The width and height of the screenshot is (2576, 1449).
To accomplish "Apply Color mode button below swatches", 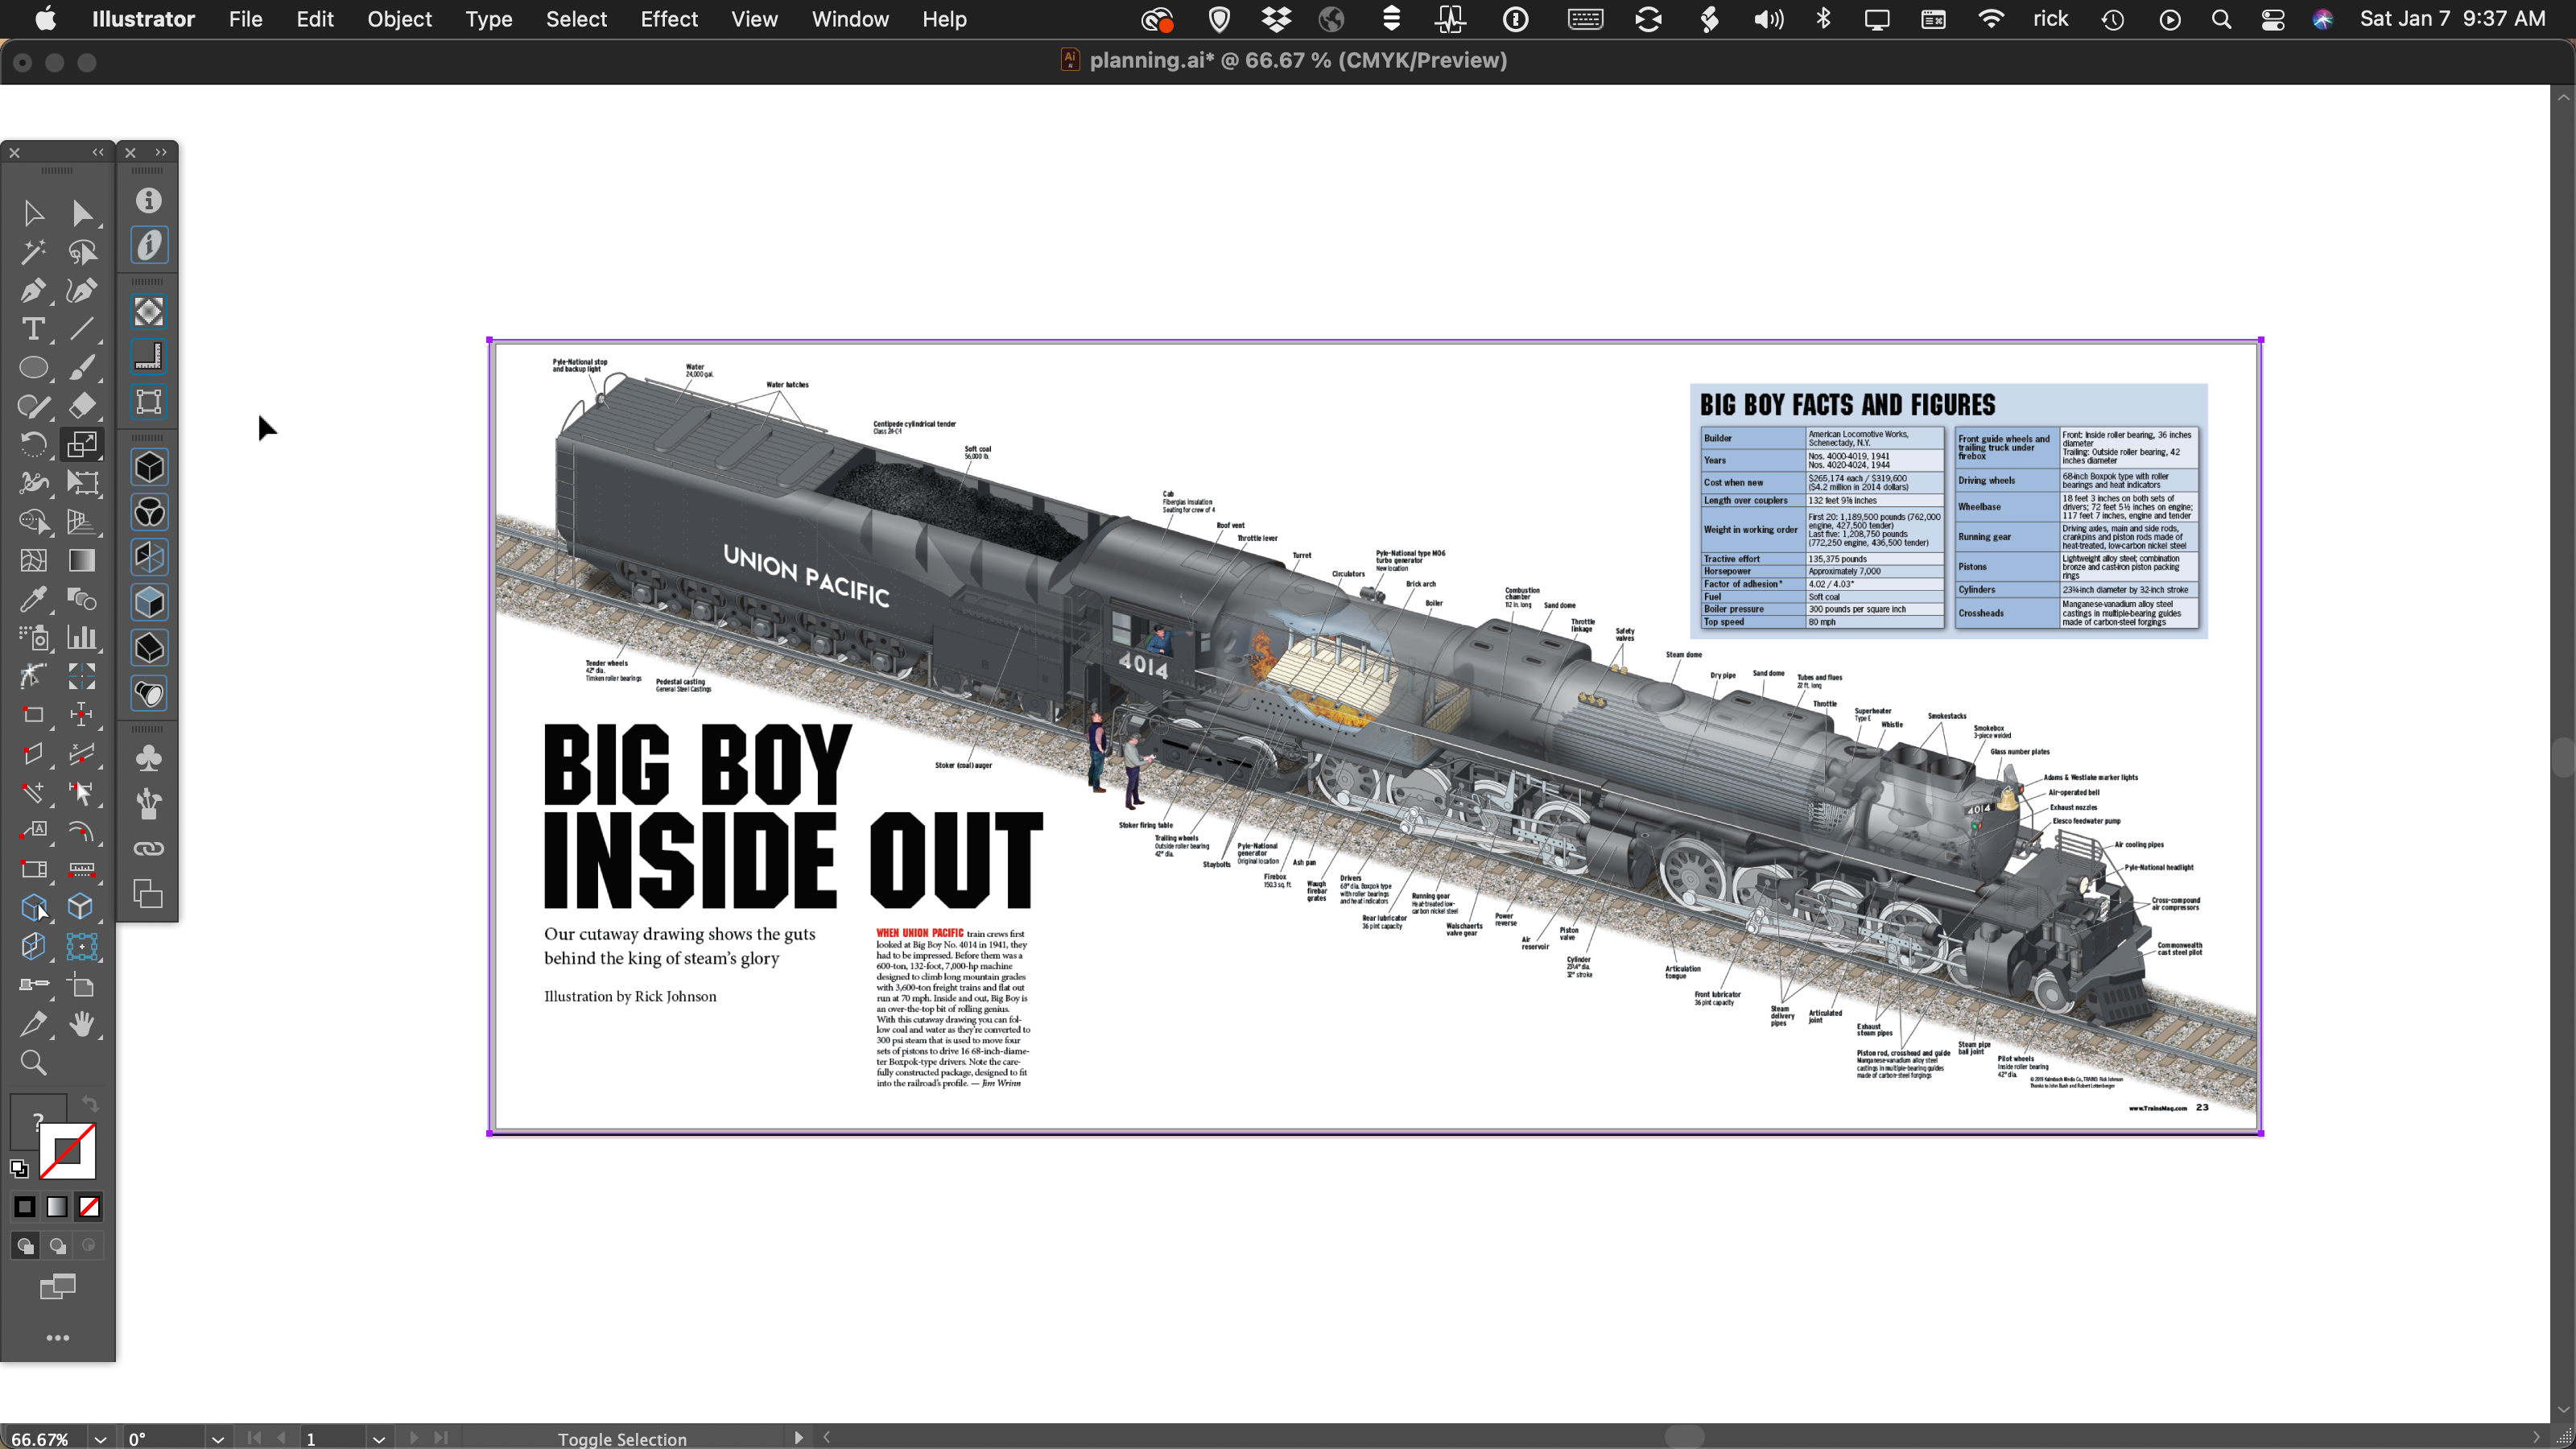I will [x=25, y=1207].
